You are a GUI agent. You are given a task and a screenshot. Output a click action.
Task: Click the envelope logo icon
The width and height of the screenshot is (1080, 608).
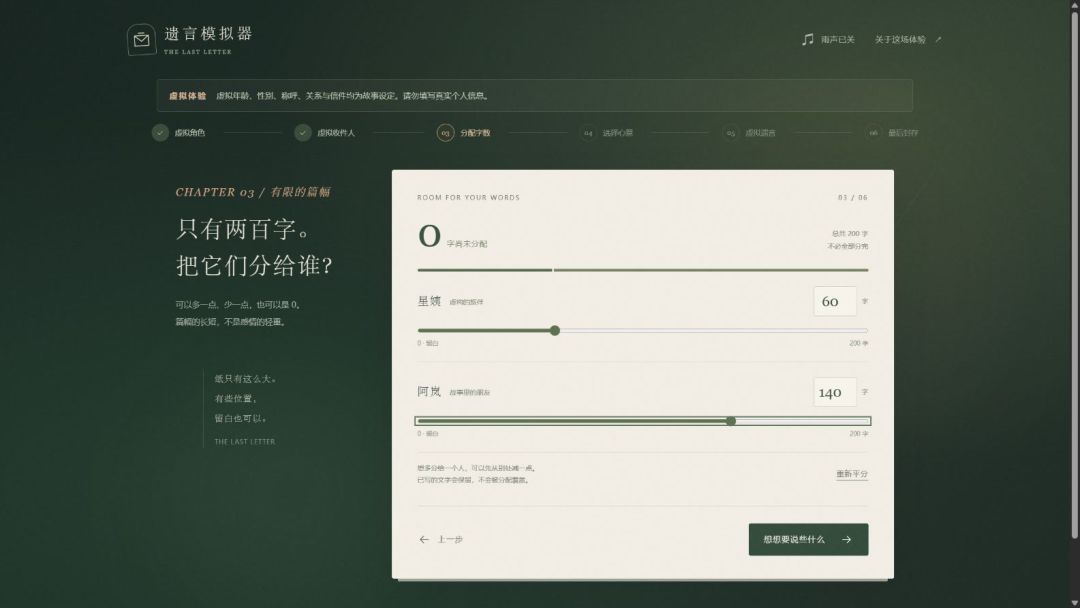[x=141, y=40]
